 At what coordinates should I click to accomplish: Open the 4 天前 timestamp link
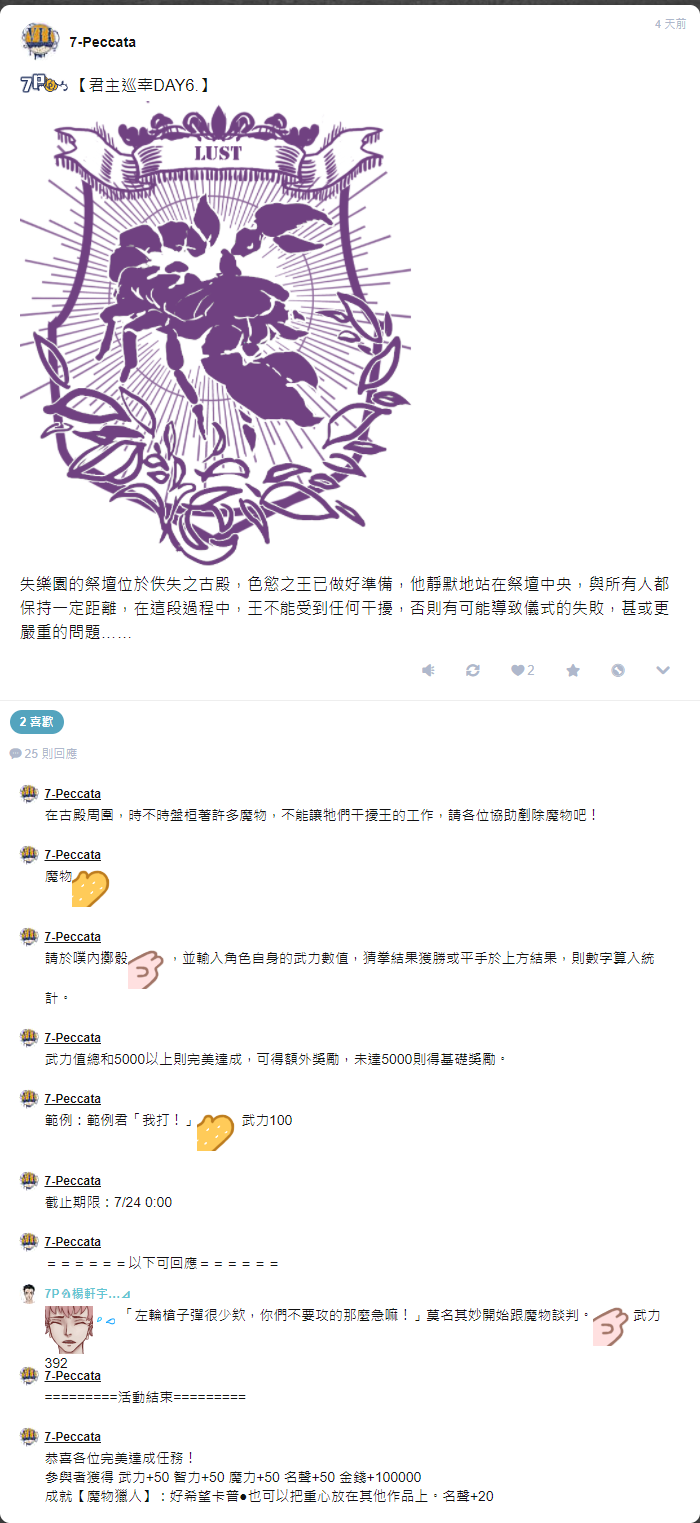pos(670,23)
